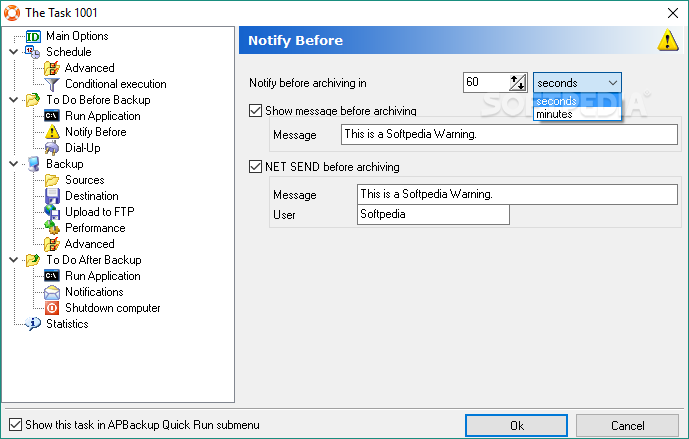Click the Sources folder icon
Image resolution: width=689 pixels, height=439 pixels.
[52, 180]
